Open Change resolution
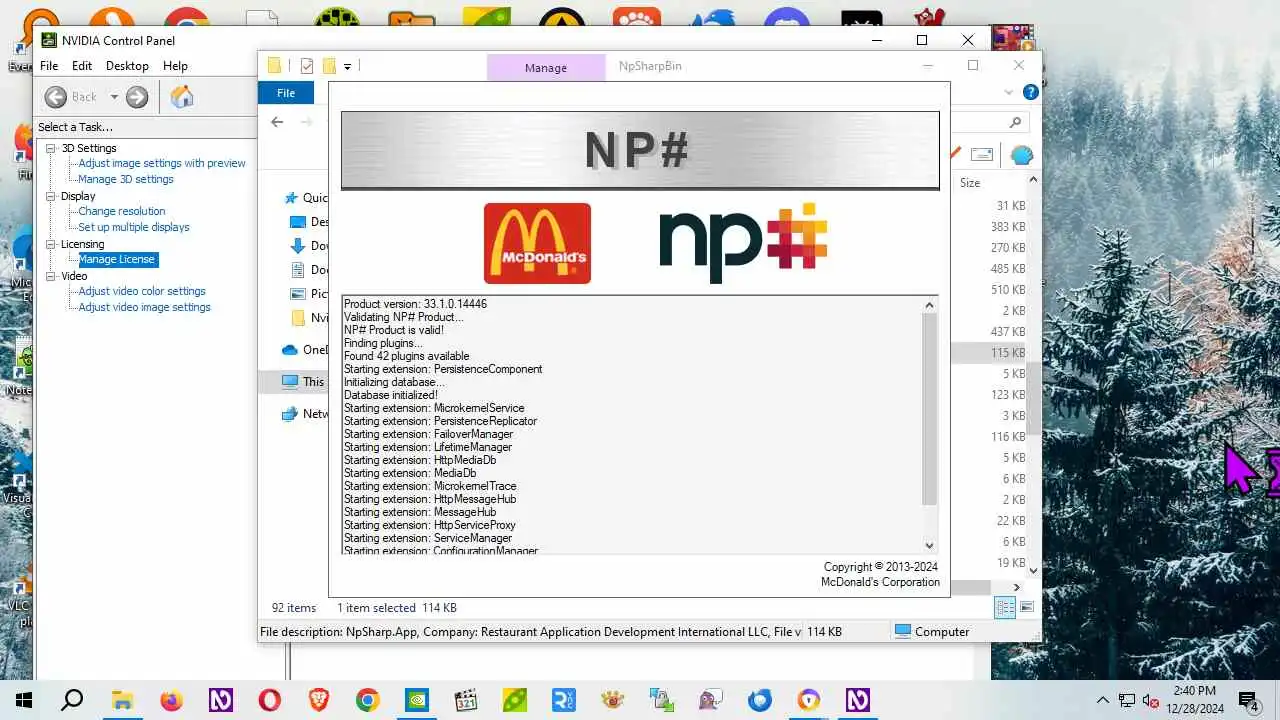 pyautogui.click(x=122, y=211)
